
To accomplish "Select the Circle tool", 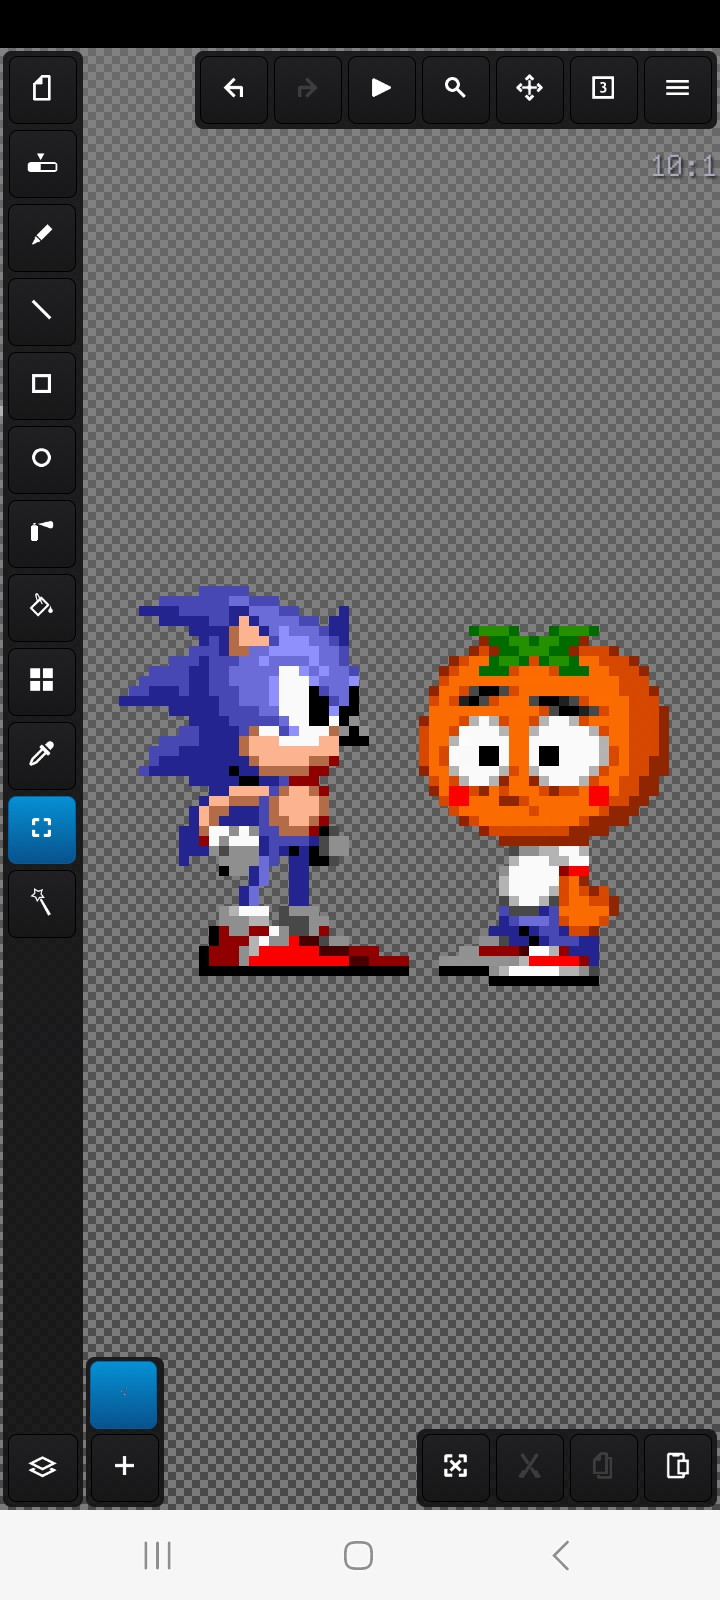I will 42,459.
